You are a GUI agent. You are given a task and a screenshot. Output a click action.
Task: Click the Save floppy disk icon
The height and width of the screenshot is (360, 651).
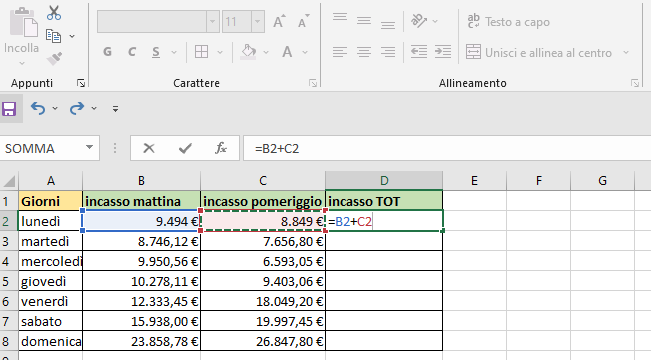[9, 109]
